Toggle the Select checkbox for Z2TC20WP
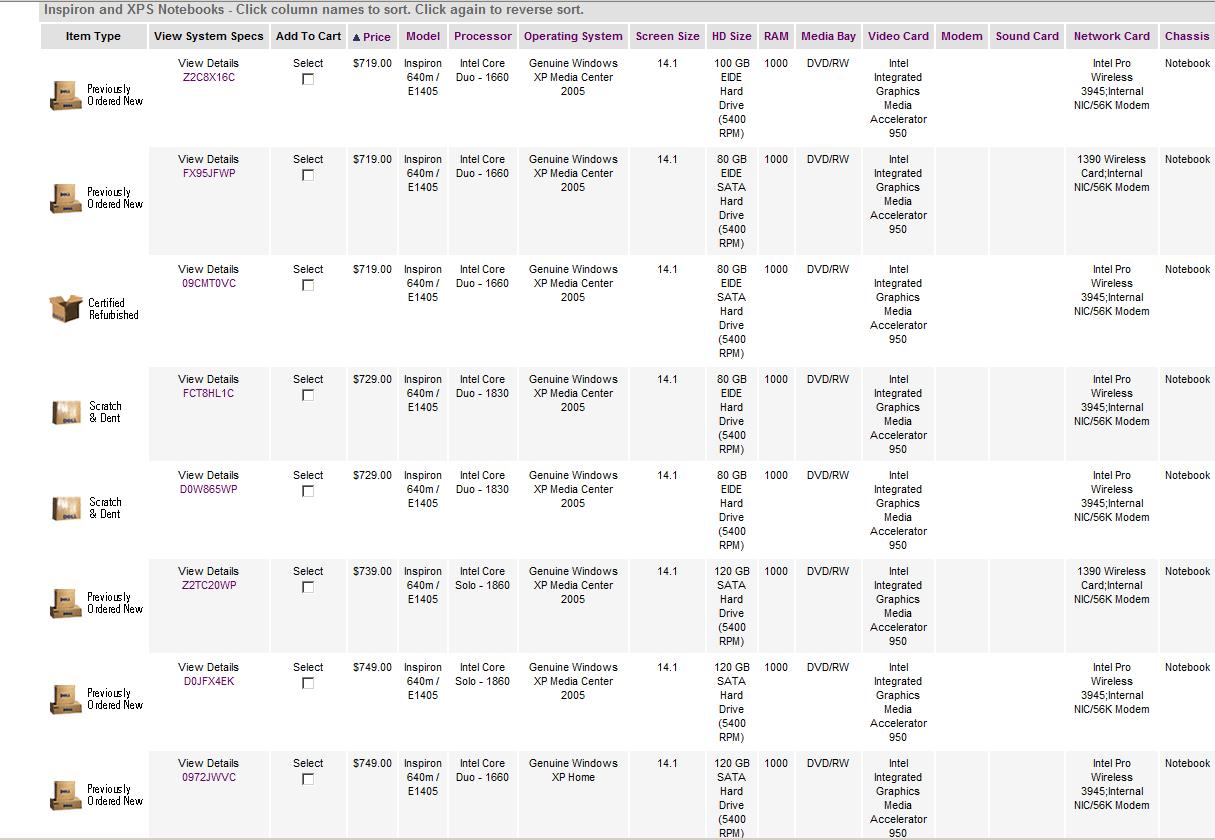This screenshot has width=1215, height=840. [x=308, y=587]
